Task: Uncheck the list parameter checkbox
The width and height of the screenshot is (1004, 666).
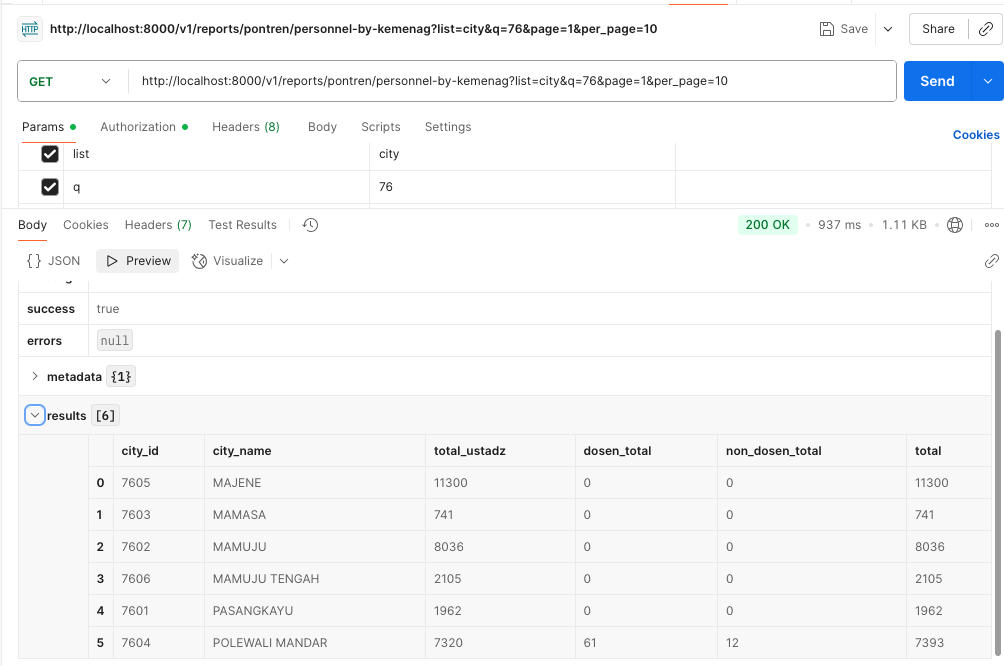Action: pyautogui.click(x=50, y=154)
